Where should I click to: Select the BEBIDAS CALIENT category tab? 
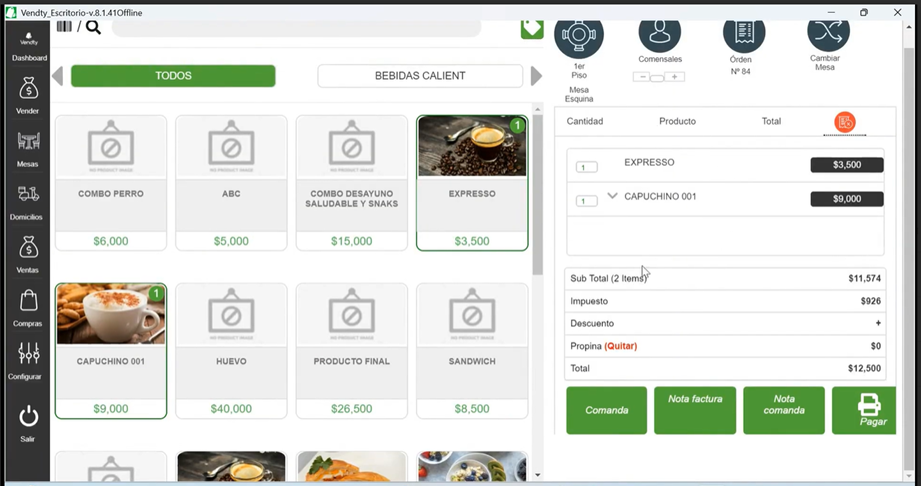[420, 76]
